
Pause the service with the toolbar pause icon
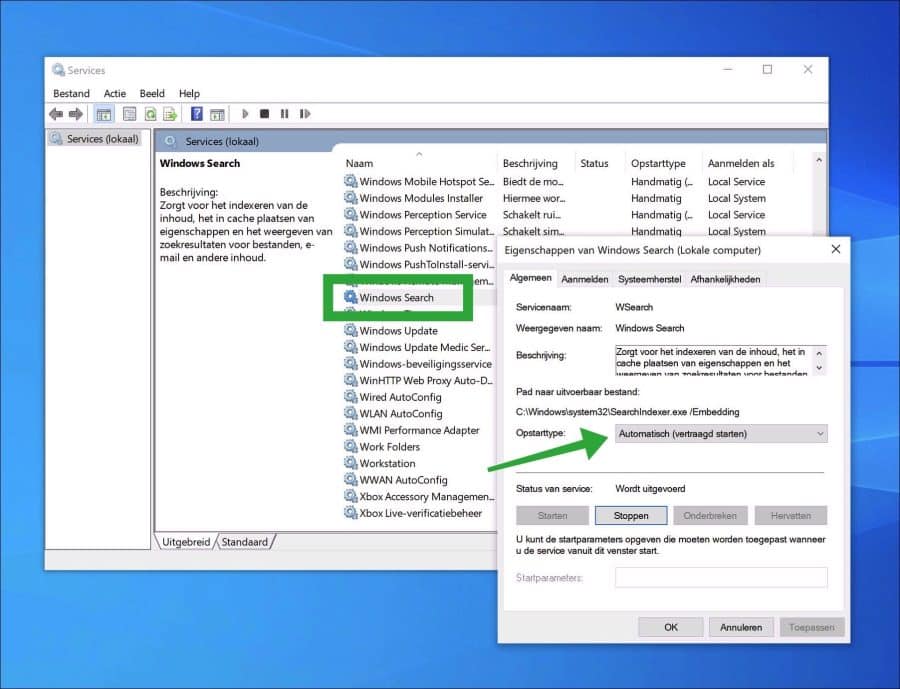284,114
